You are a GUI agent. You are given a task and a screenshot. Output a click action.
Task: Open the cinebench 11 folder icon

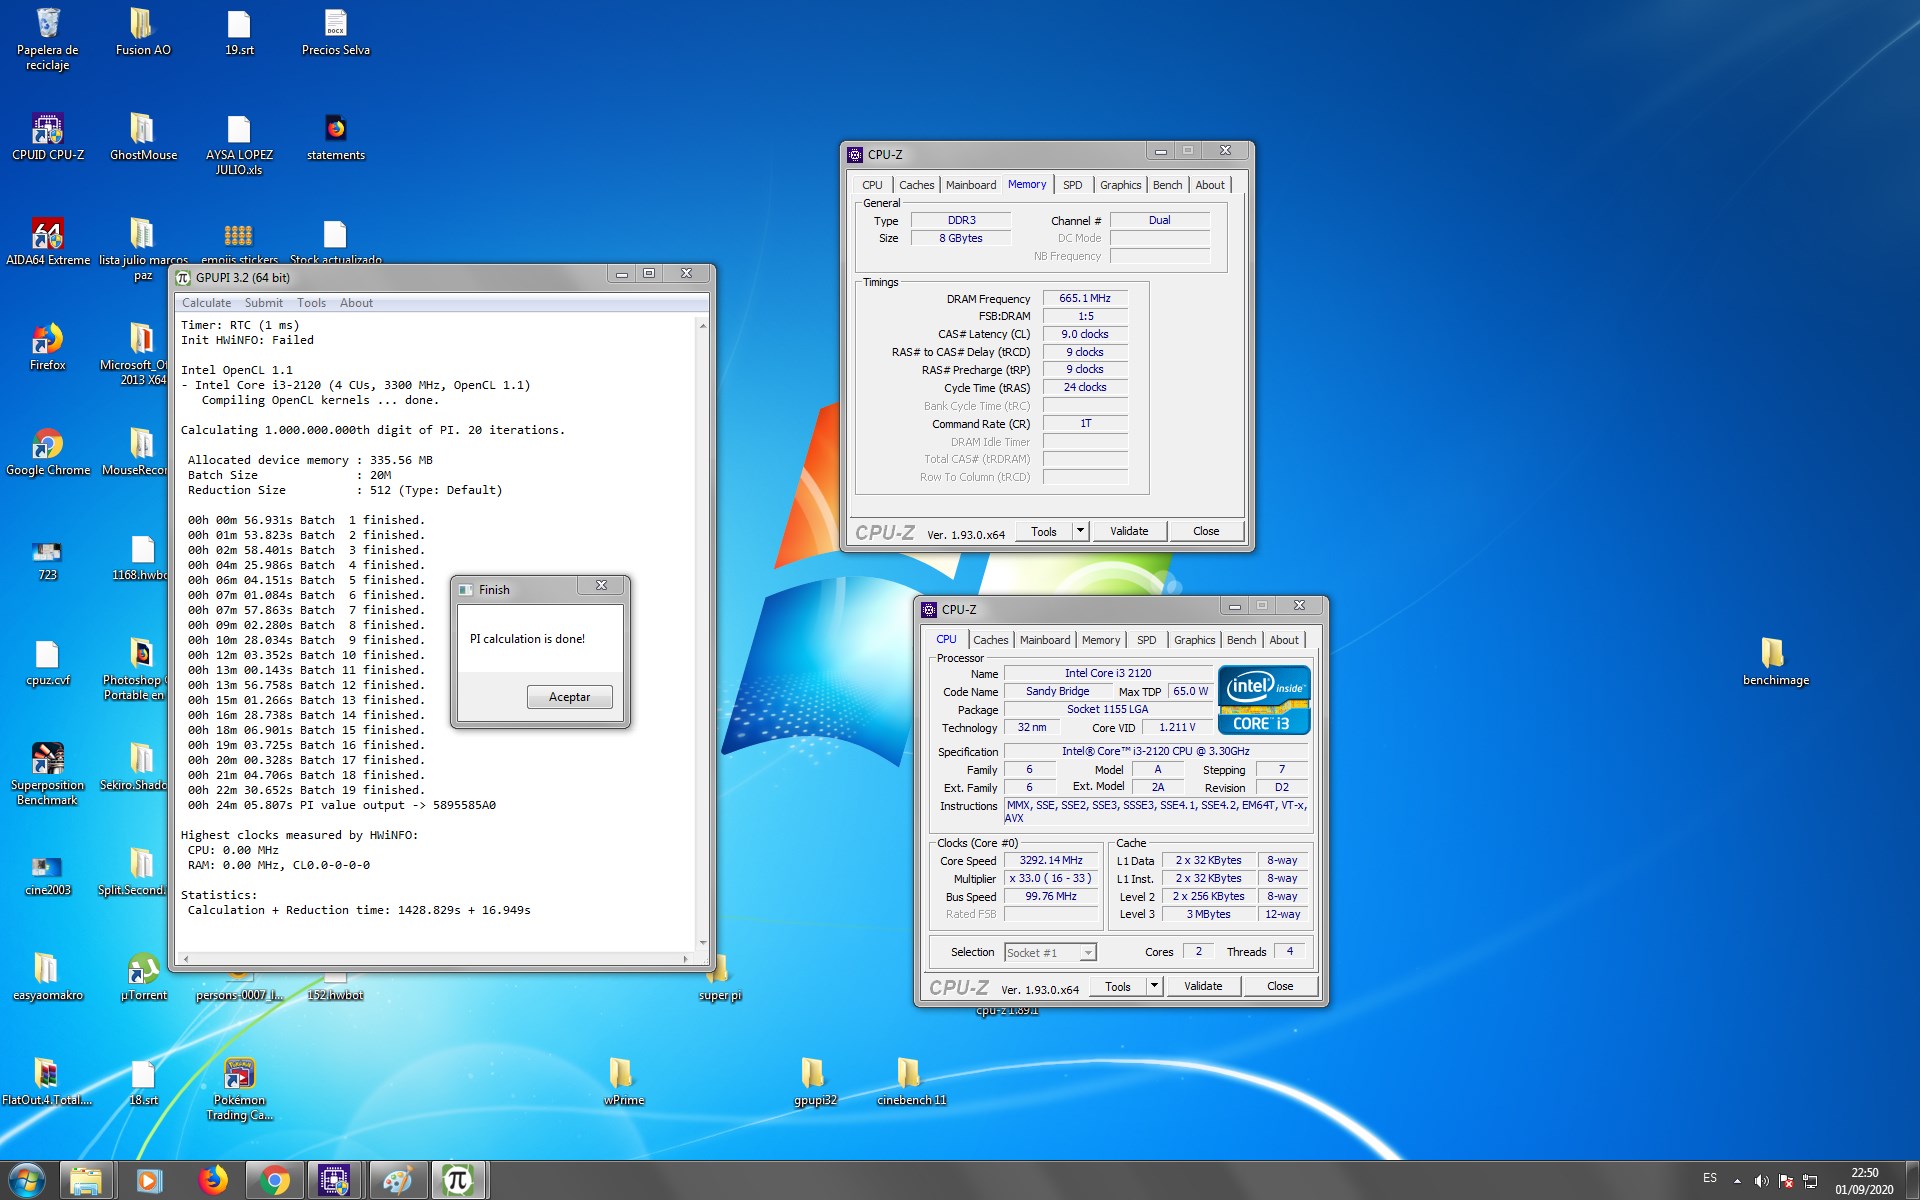(910, 1081)
